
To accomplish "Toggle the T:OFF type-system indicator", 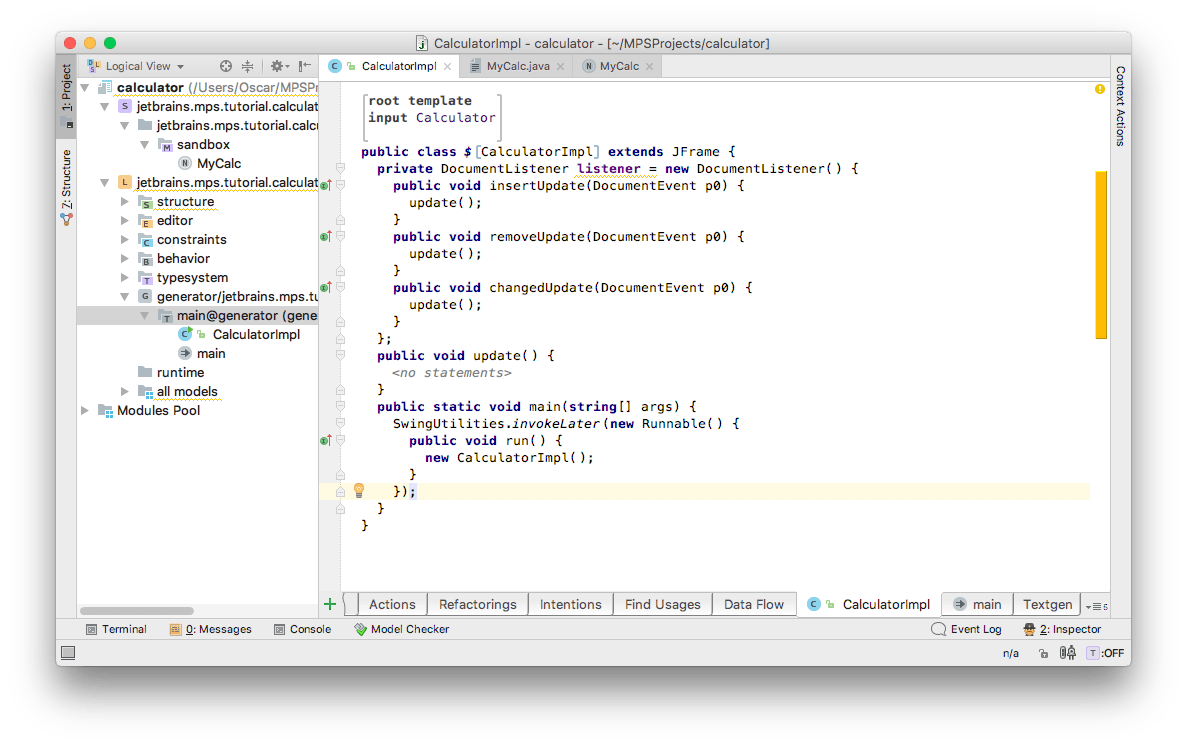I will (1105, 653).
